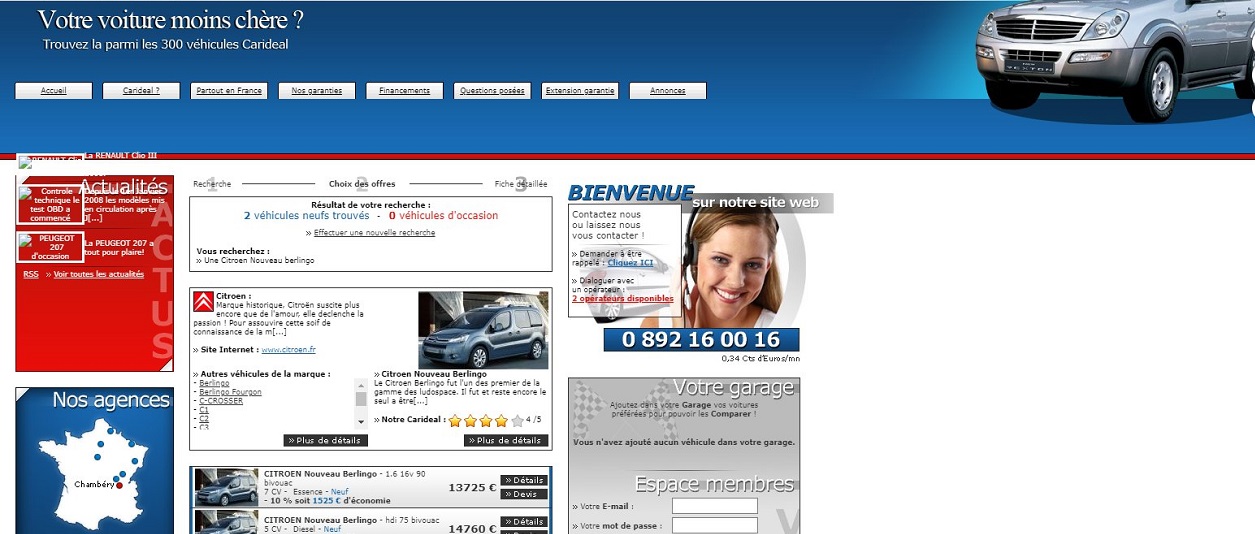Click scroll-up arrow of brand vehicle list

coord(361,385)
